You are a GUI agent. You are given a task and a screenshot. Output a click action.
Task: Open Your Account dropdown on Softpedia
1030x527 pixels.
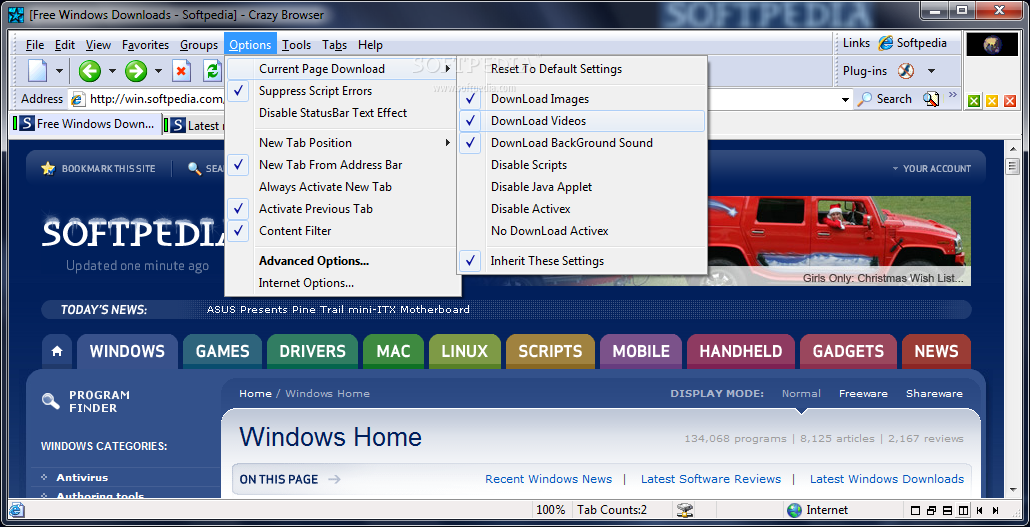(x=931, y=169)
